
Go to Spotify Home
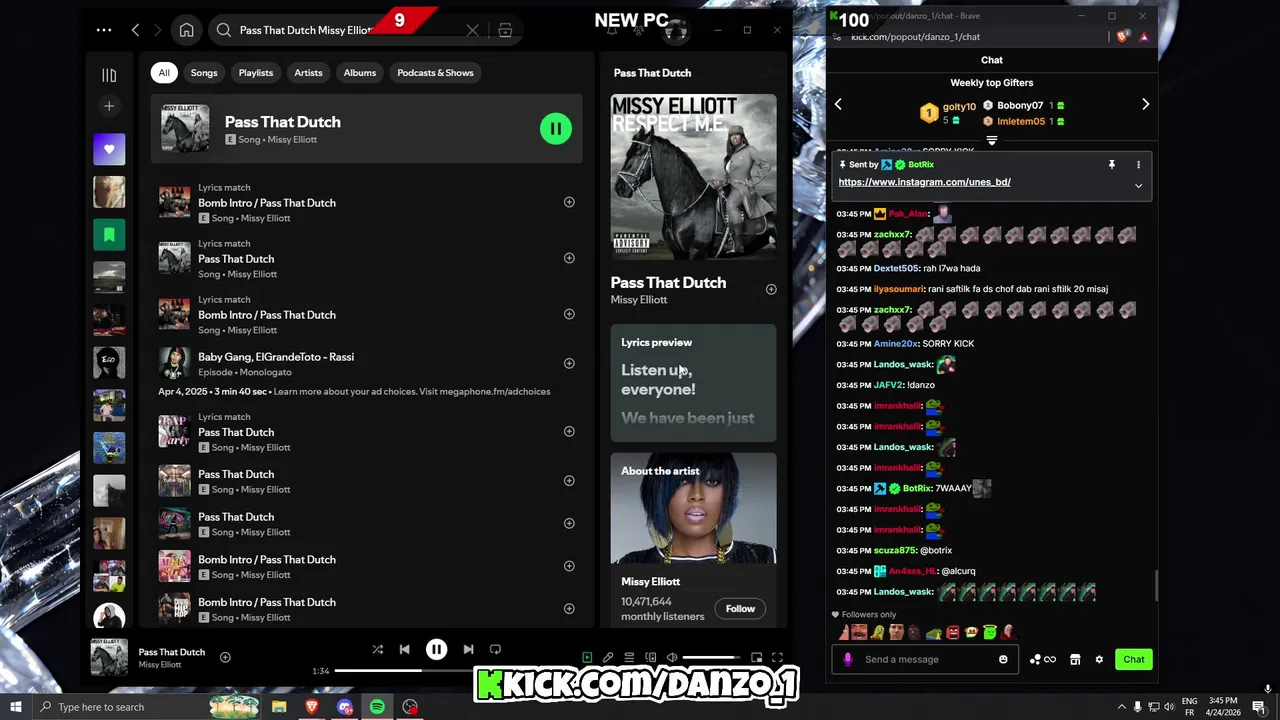coord(186,30)
